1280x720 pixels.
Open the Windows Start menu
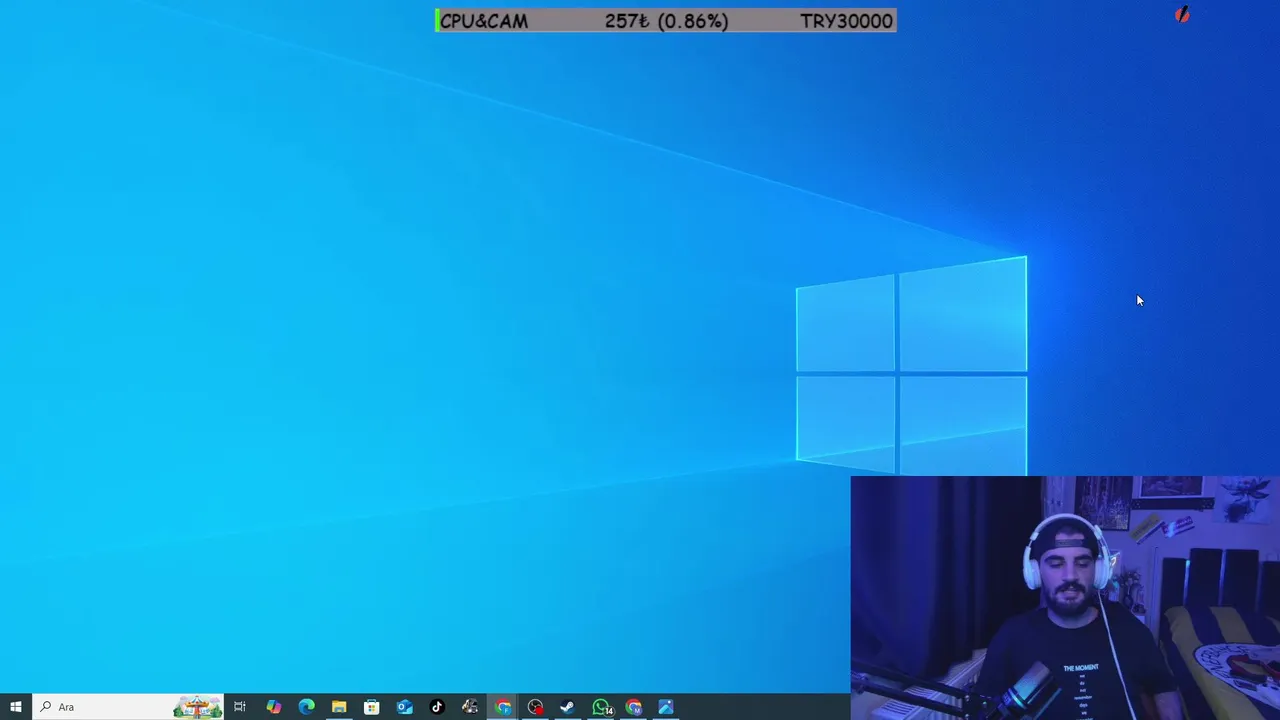15,707
